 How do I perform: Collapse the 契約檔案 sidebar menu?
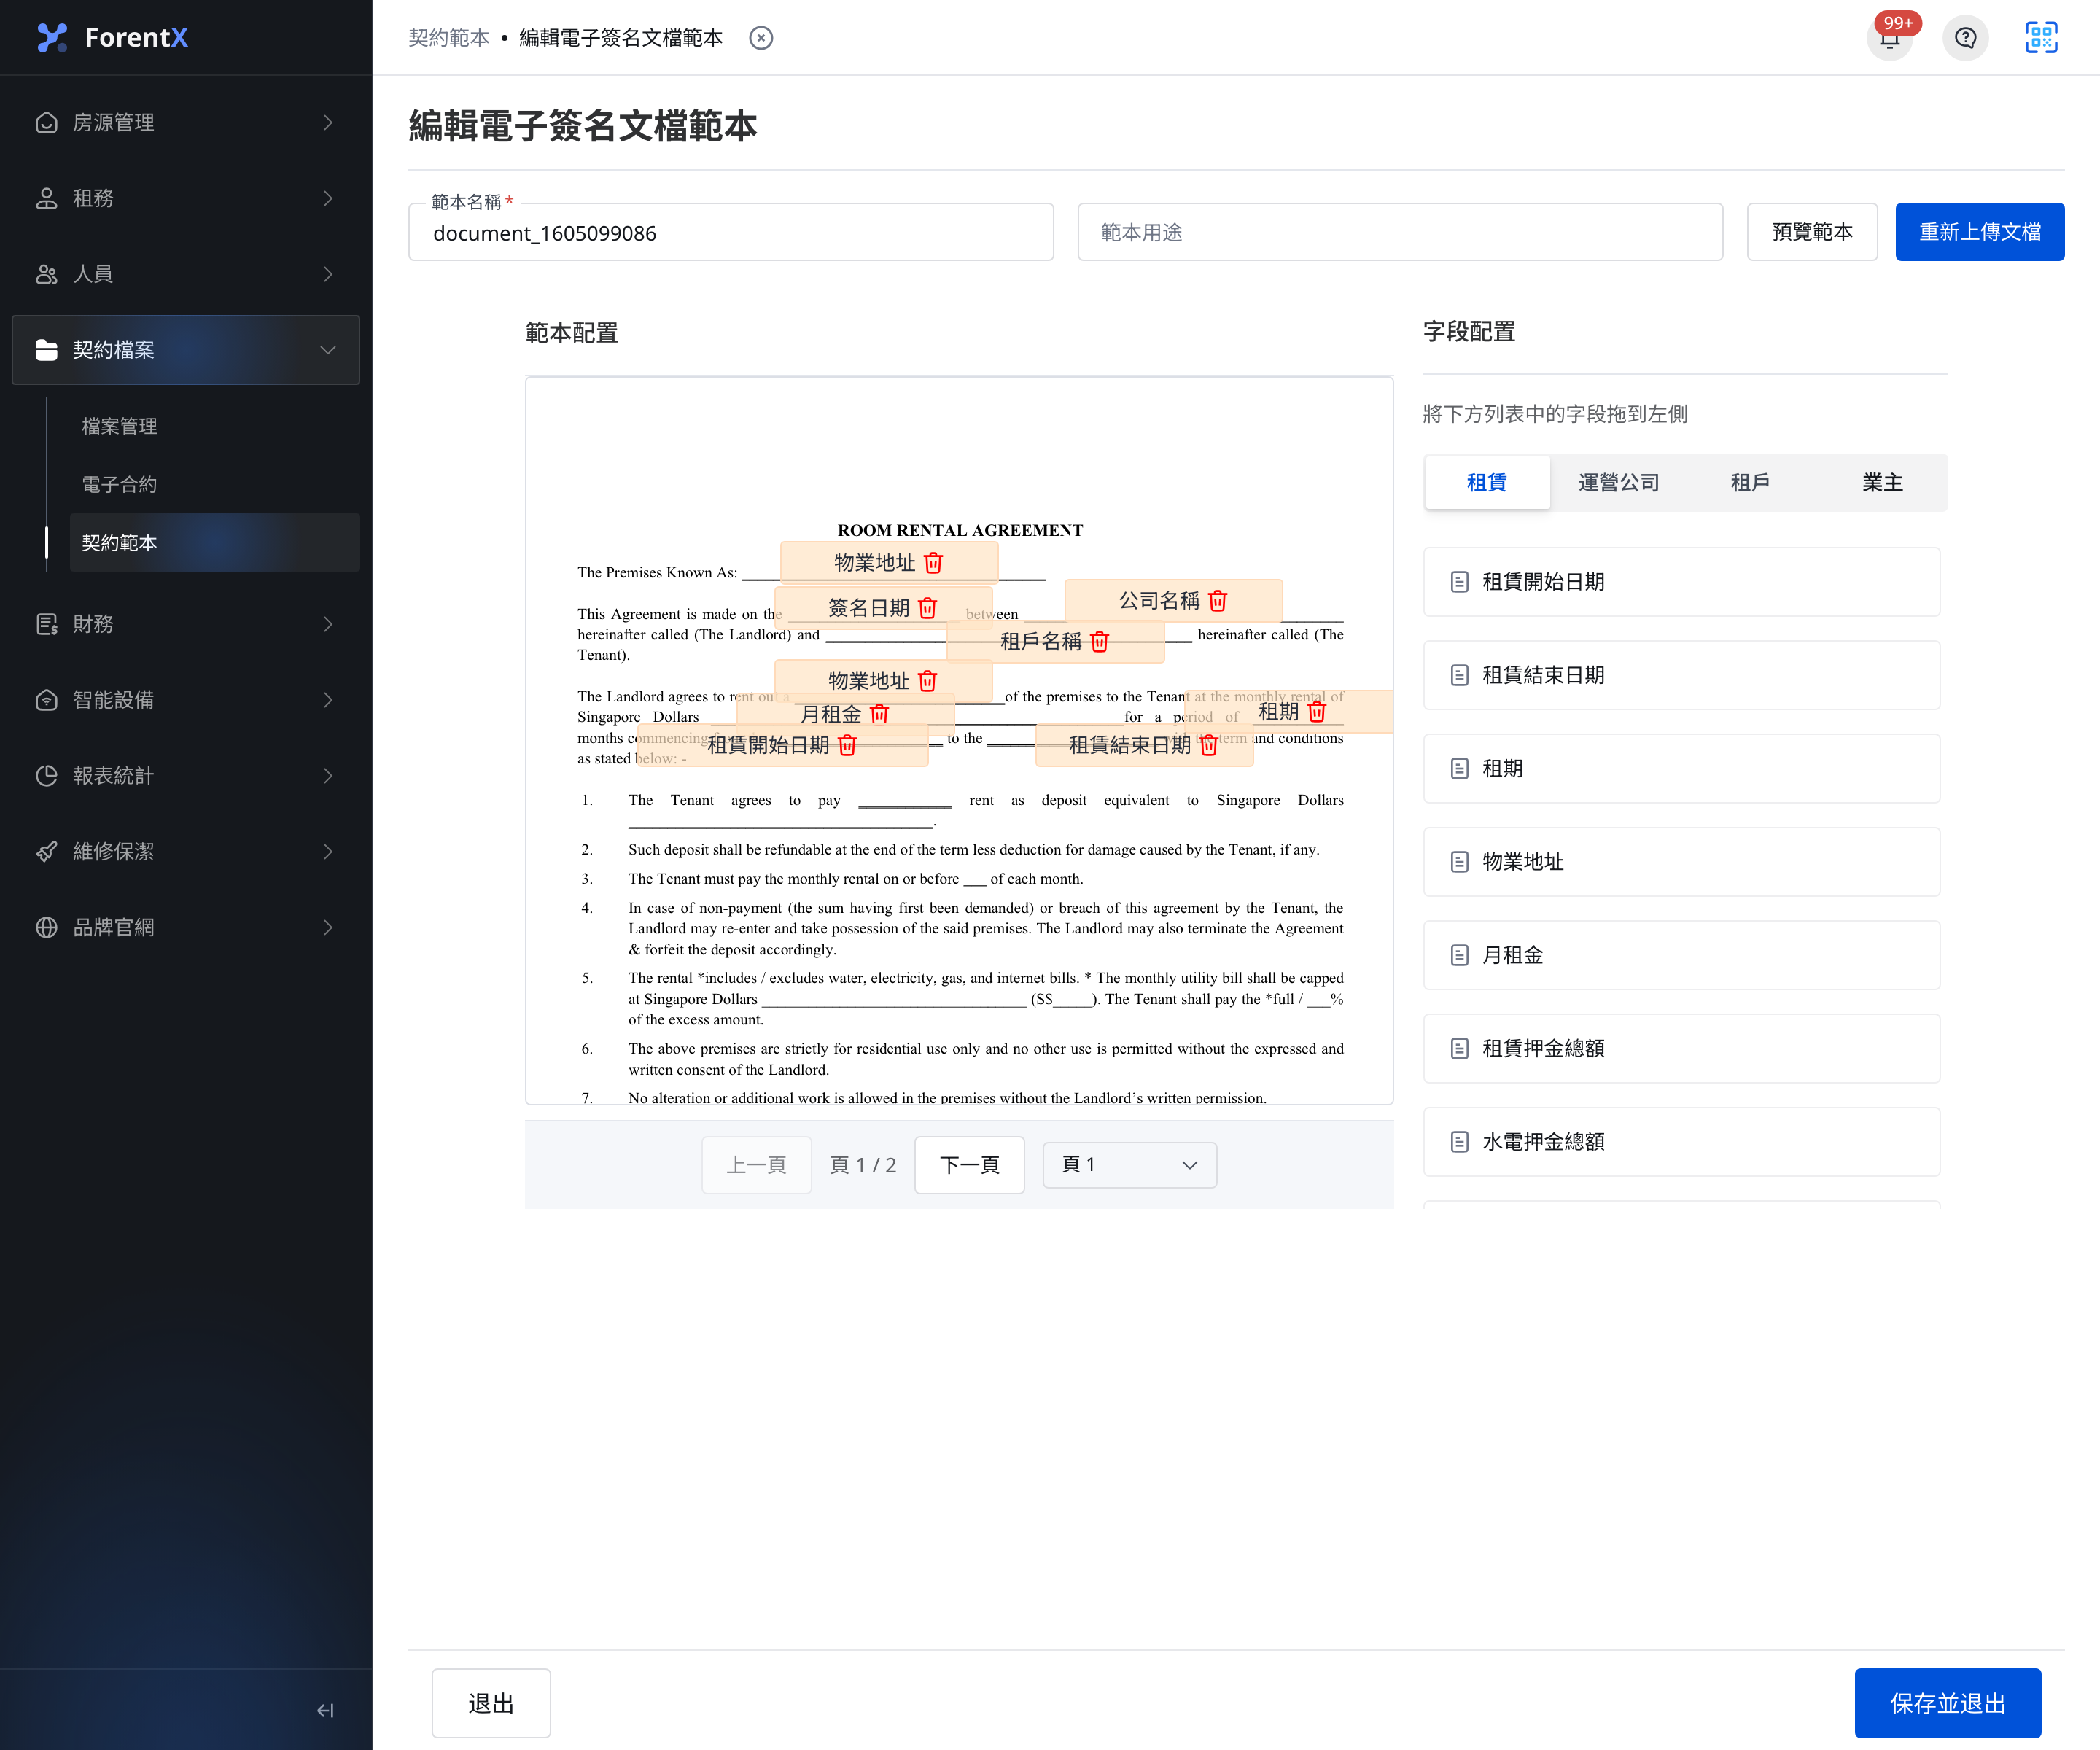(x=186, y=350)
